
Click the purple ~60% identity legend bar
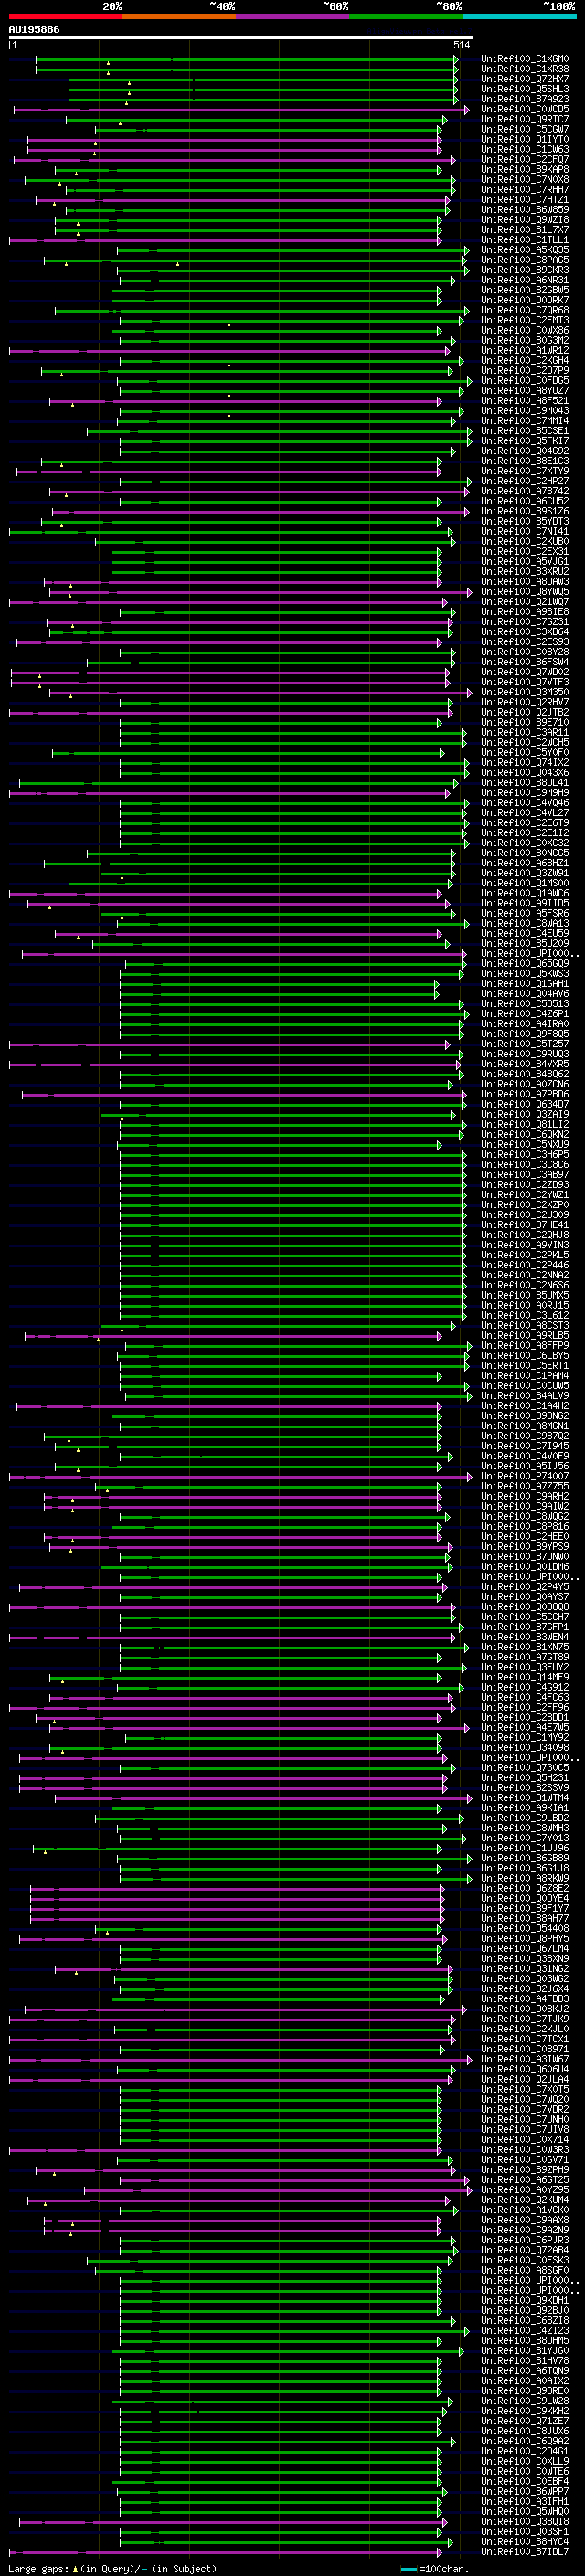(293, 17)
